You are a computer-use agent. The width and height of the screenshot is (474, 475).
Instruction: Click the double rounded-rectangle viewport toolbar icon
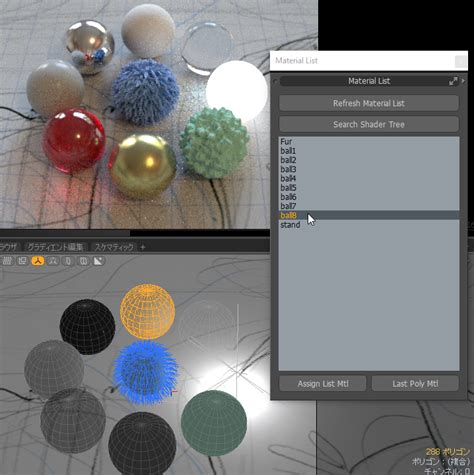tap(83, 261)
